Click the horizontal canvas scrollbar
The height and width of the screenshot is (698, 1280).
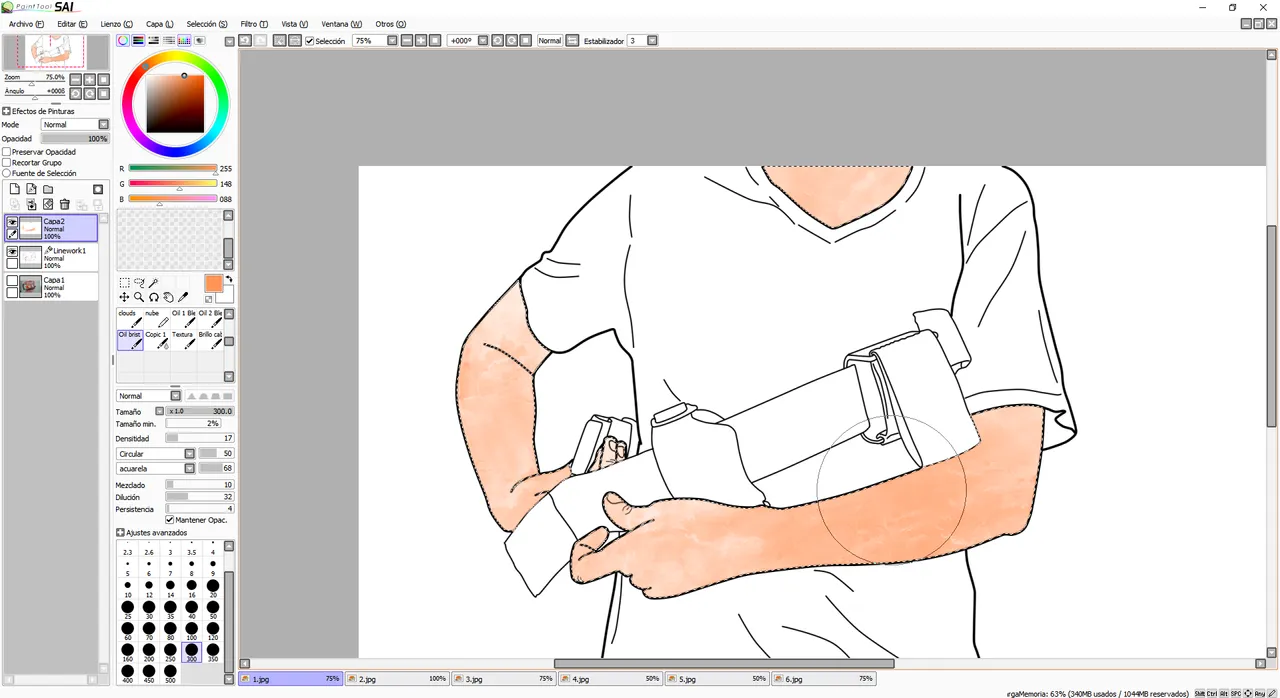[724, 663]
